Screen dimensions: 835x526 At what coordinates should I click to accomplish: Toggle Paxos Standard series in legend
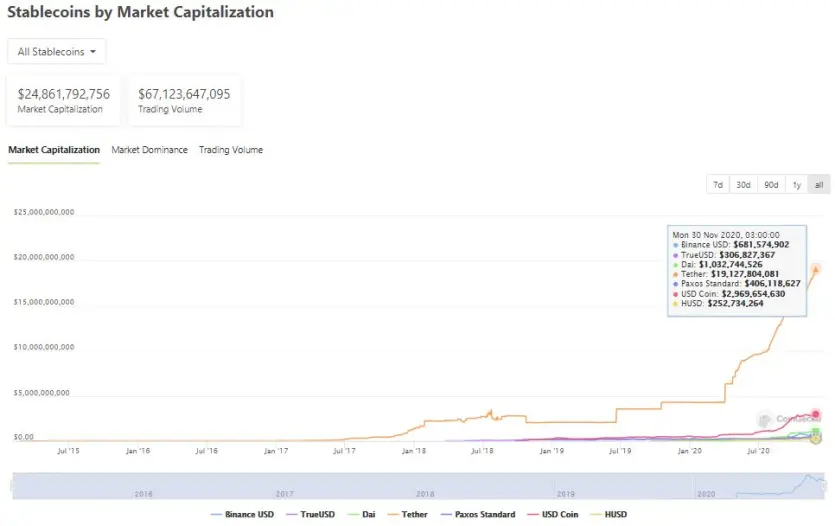pos(478,514)
